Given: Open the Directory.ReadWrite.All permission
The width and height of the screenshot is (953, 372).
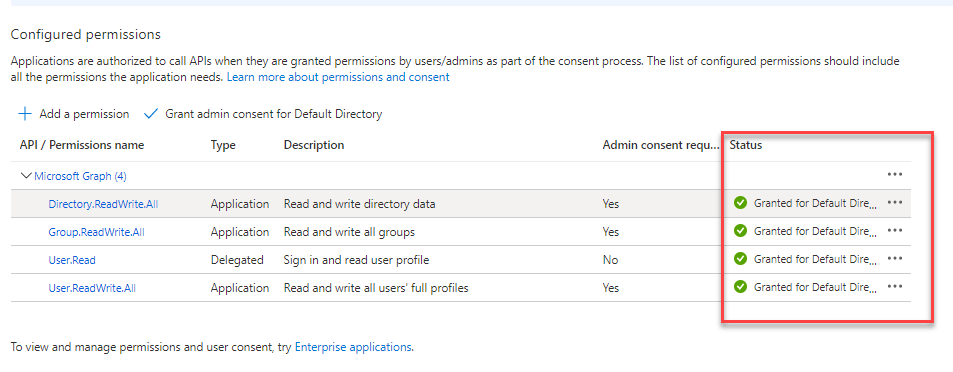Looking at the screenshot, I should click(x=103, y=204).
